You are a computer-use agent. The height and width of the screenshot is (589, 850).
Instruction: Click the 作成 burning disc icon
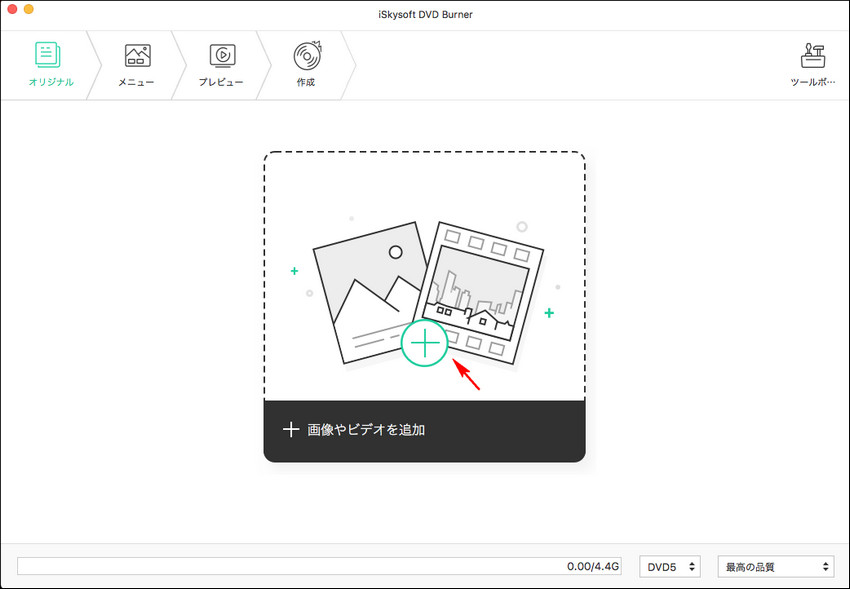tap(306, 55)
